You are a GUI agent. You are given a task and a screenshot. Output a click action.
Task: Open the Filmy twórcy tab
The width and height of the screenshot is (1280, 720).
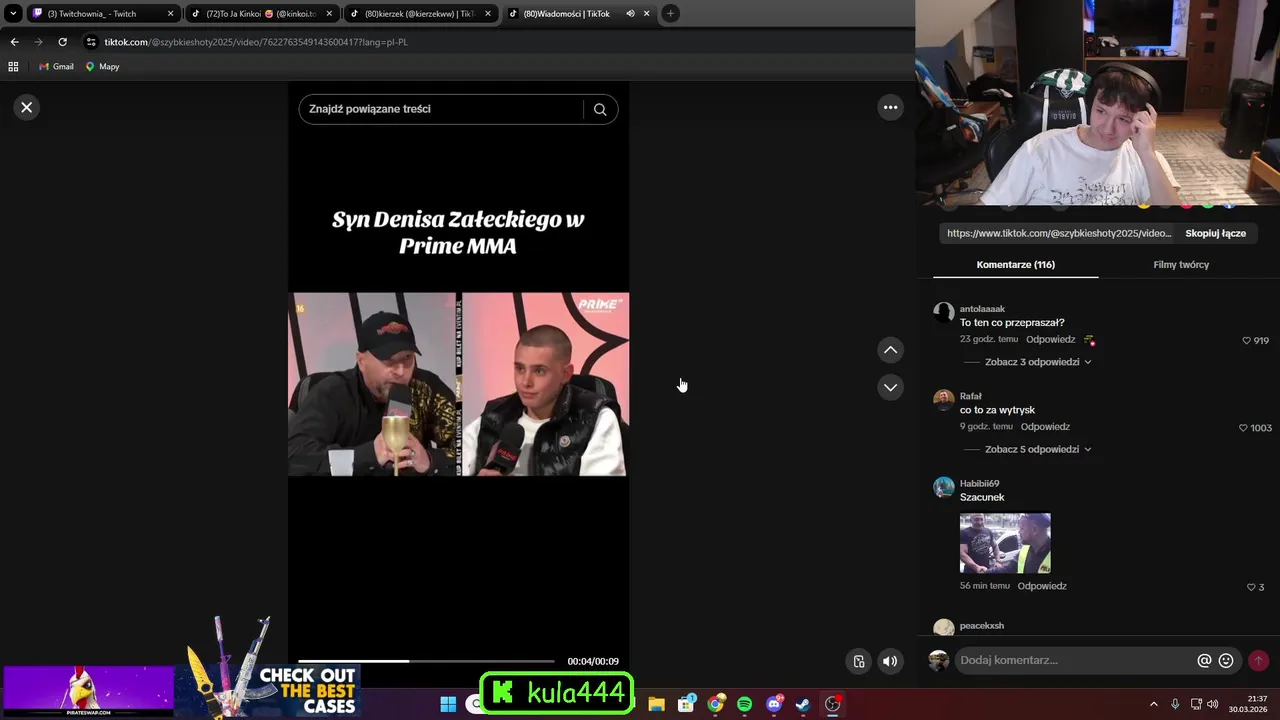click(x=1181, y=265)
